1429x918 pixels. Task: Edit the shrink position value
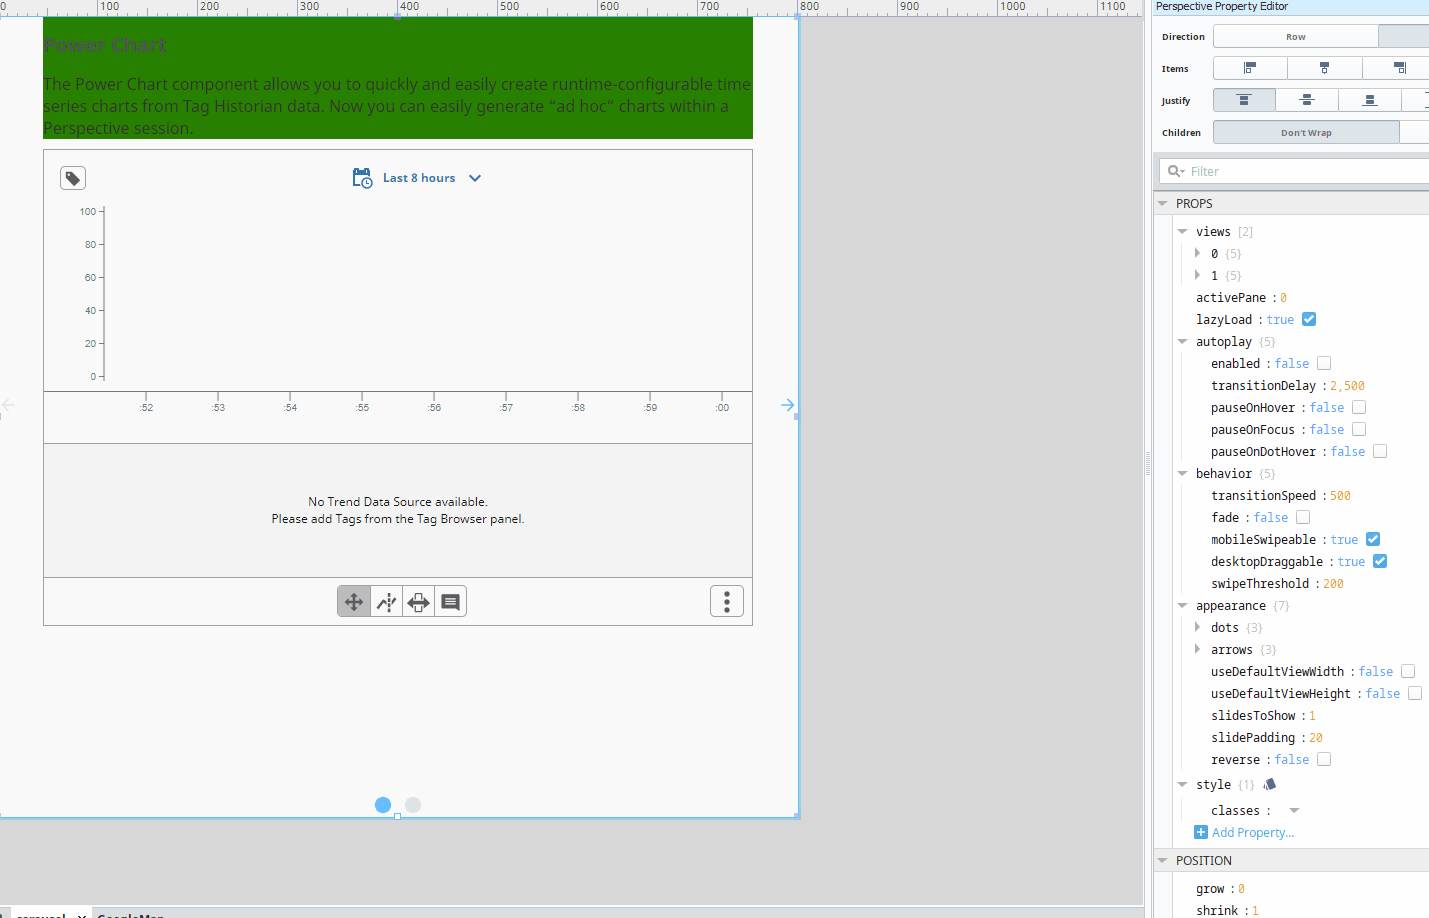coord(1255,910)
